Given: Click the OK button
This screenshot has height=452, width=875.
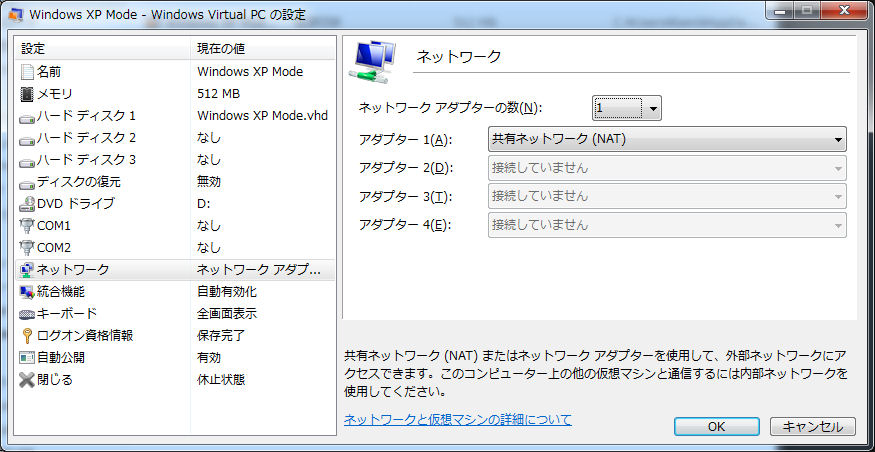Looking at the screenshot, I should click(x=717, y=426).
